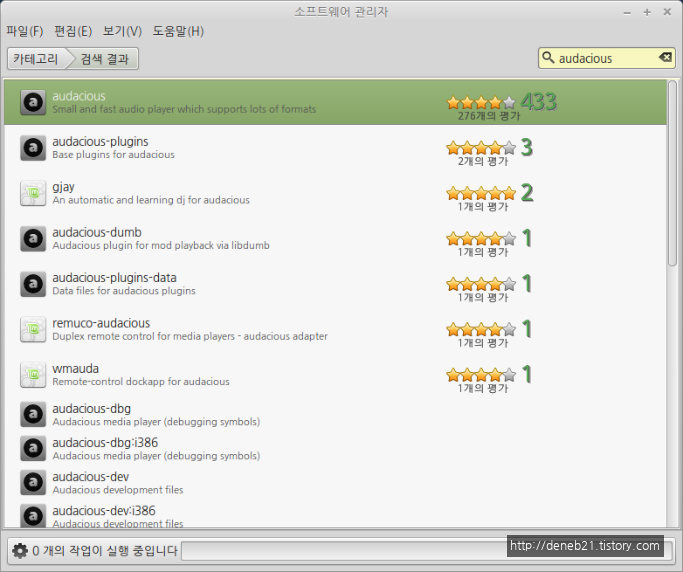Open the 편집(E) menu
The height and width of the screenshot is (572, 683).
point(72,31)
